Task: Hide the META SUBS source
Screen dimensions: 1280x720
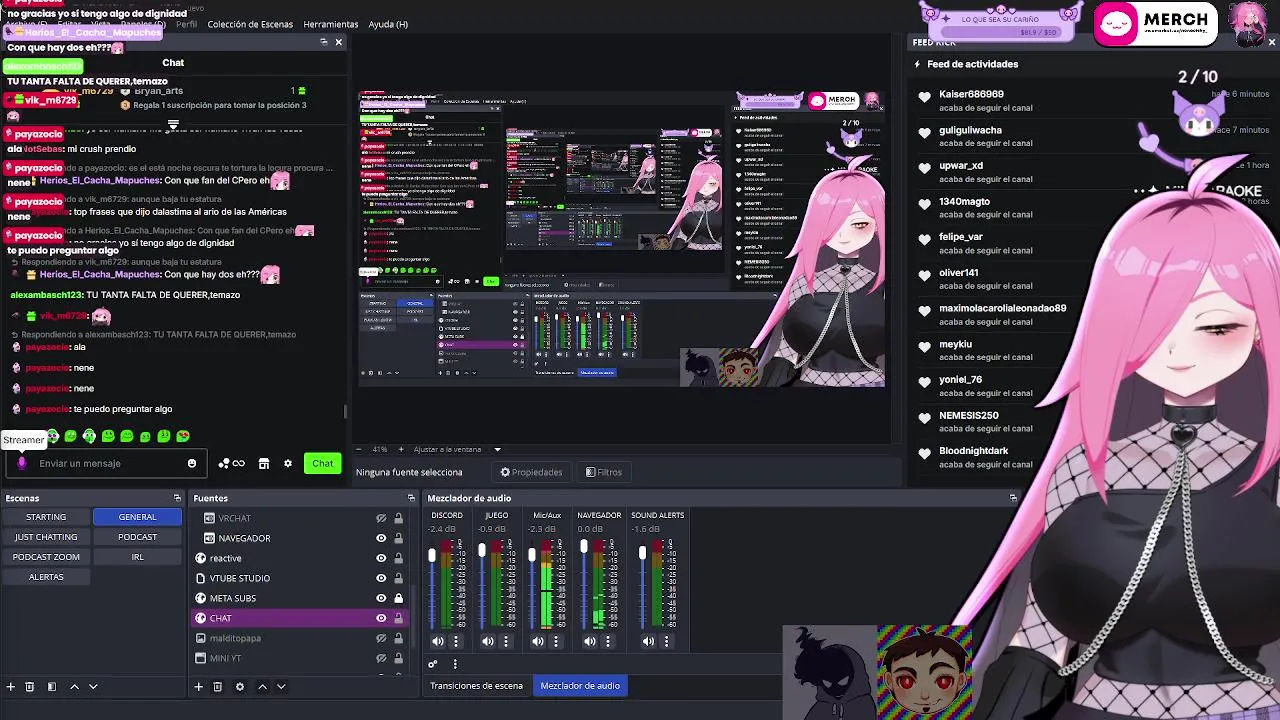Action: (x=381, y=598)
